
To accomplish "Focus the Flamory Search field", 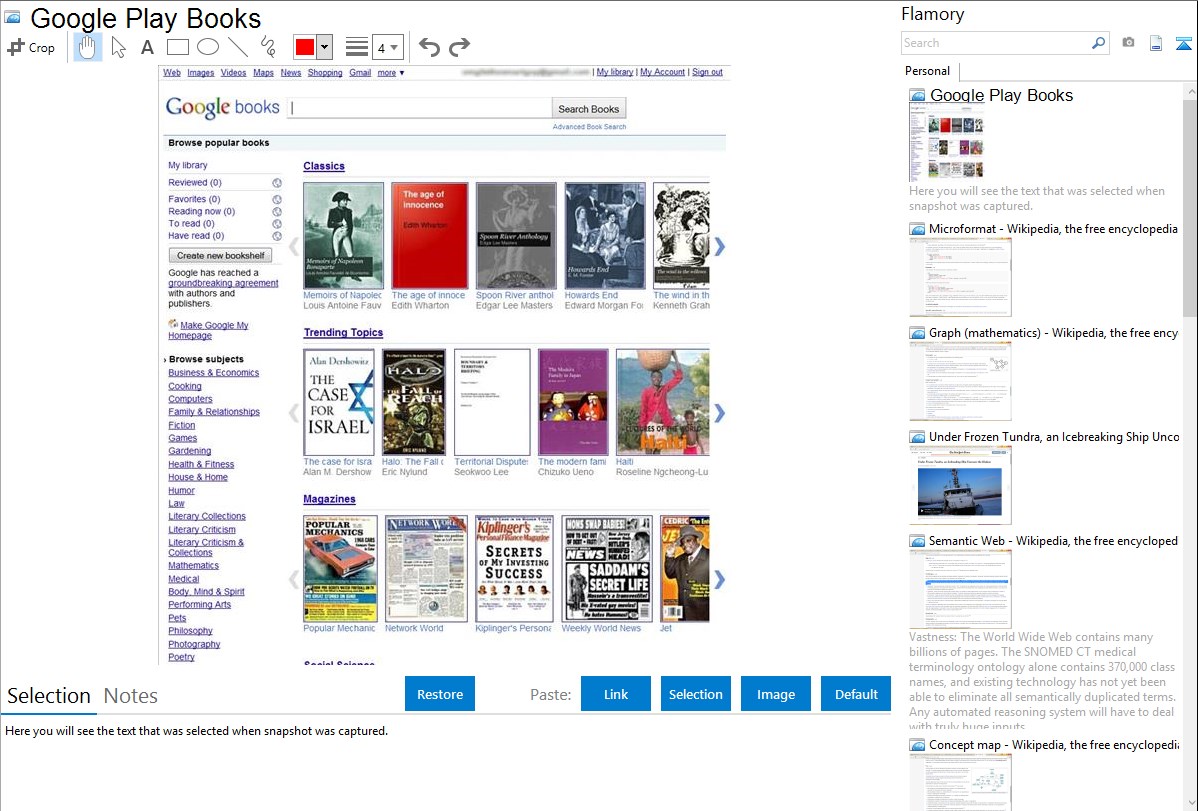I will point(996,43).
